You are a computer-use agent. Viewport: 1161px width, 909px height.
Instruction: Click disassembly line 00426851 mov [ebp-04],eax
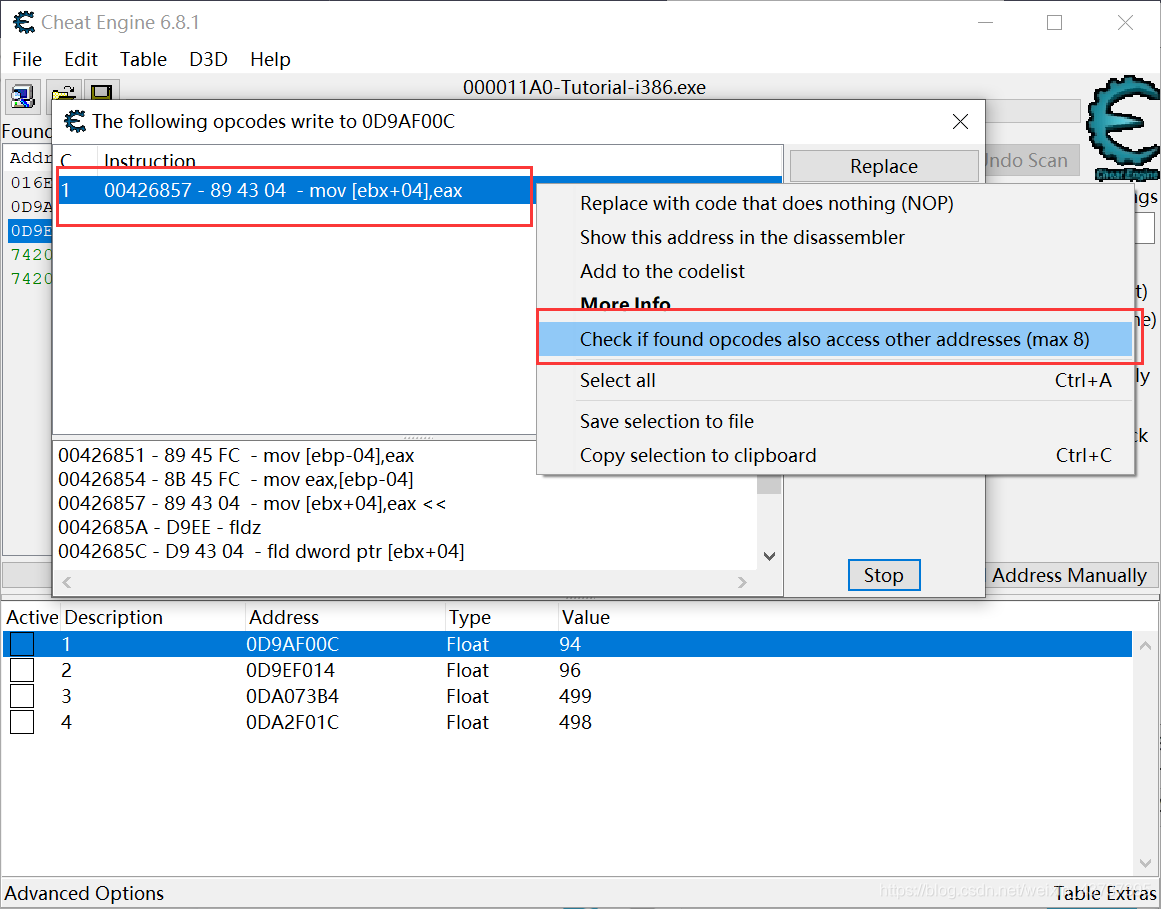click(x=236, y=455)
